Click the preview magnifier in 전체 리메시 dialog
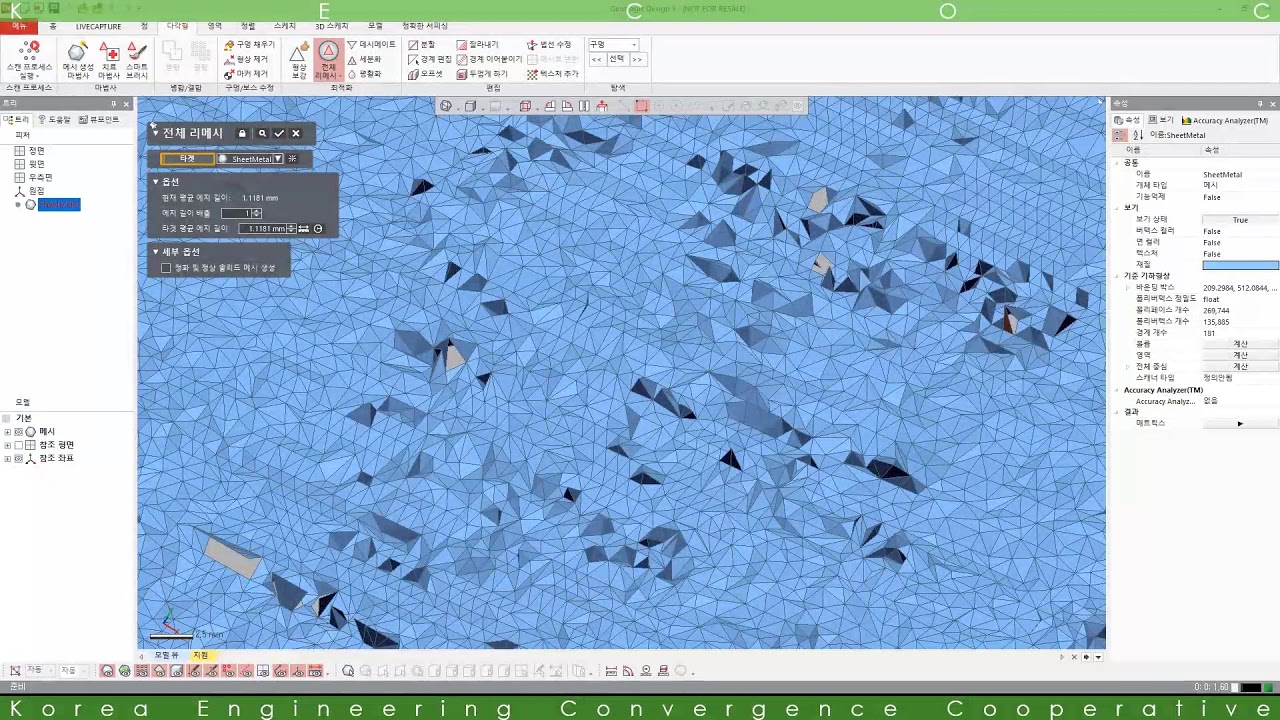 (x=262, y=133)
